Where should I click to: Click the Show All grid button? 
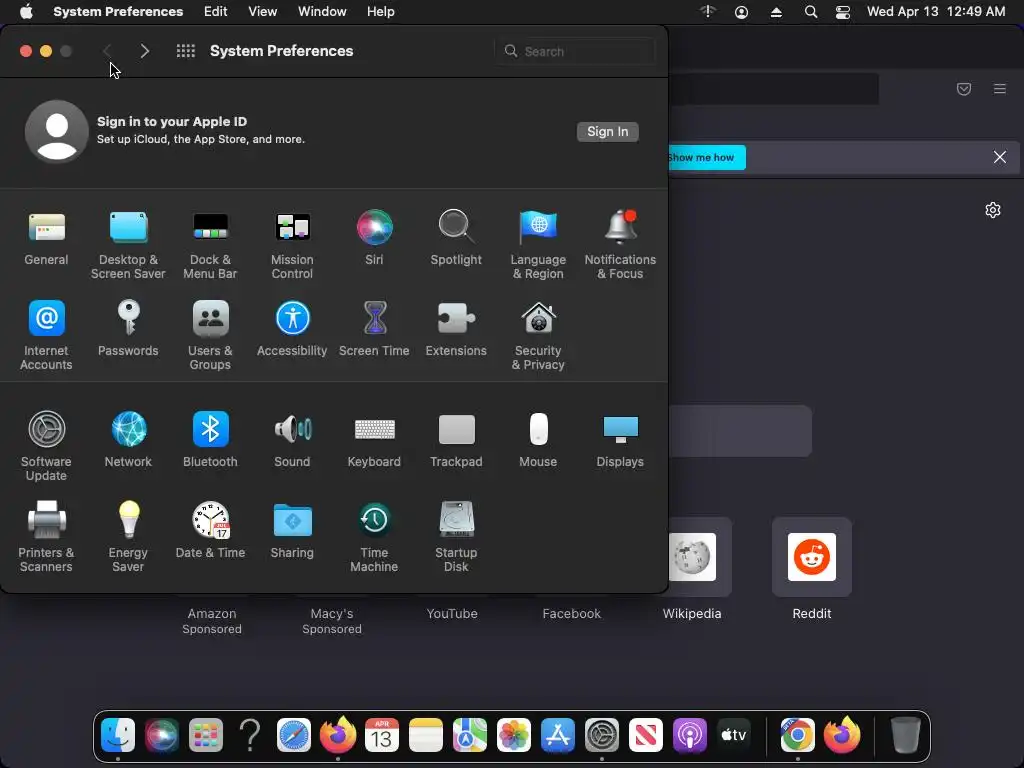coord(186,51)
